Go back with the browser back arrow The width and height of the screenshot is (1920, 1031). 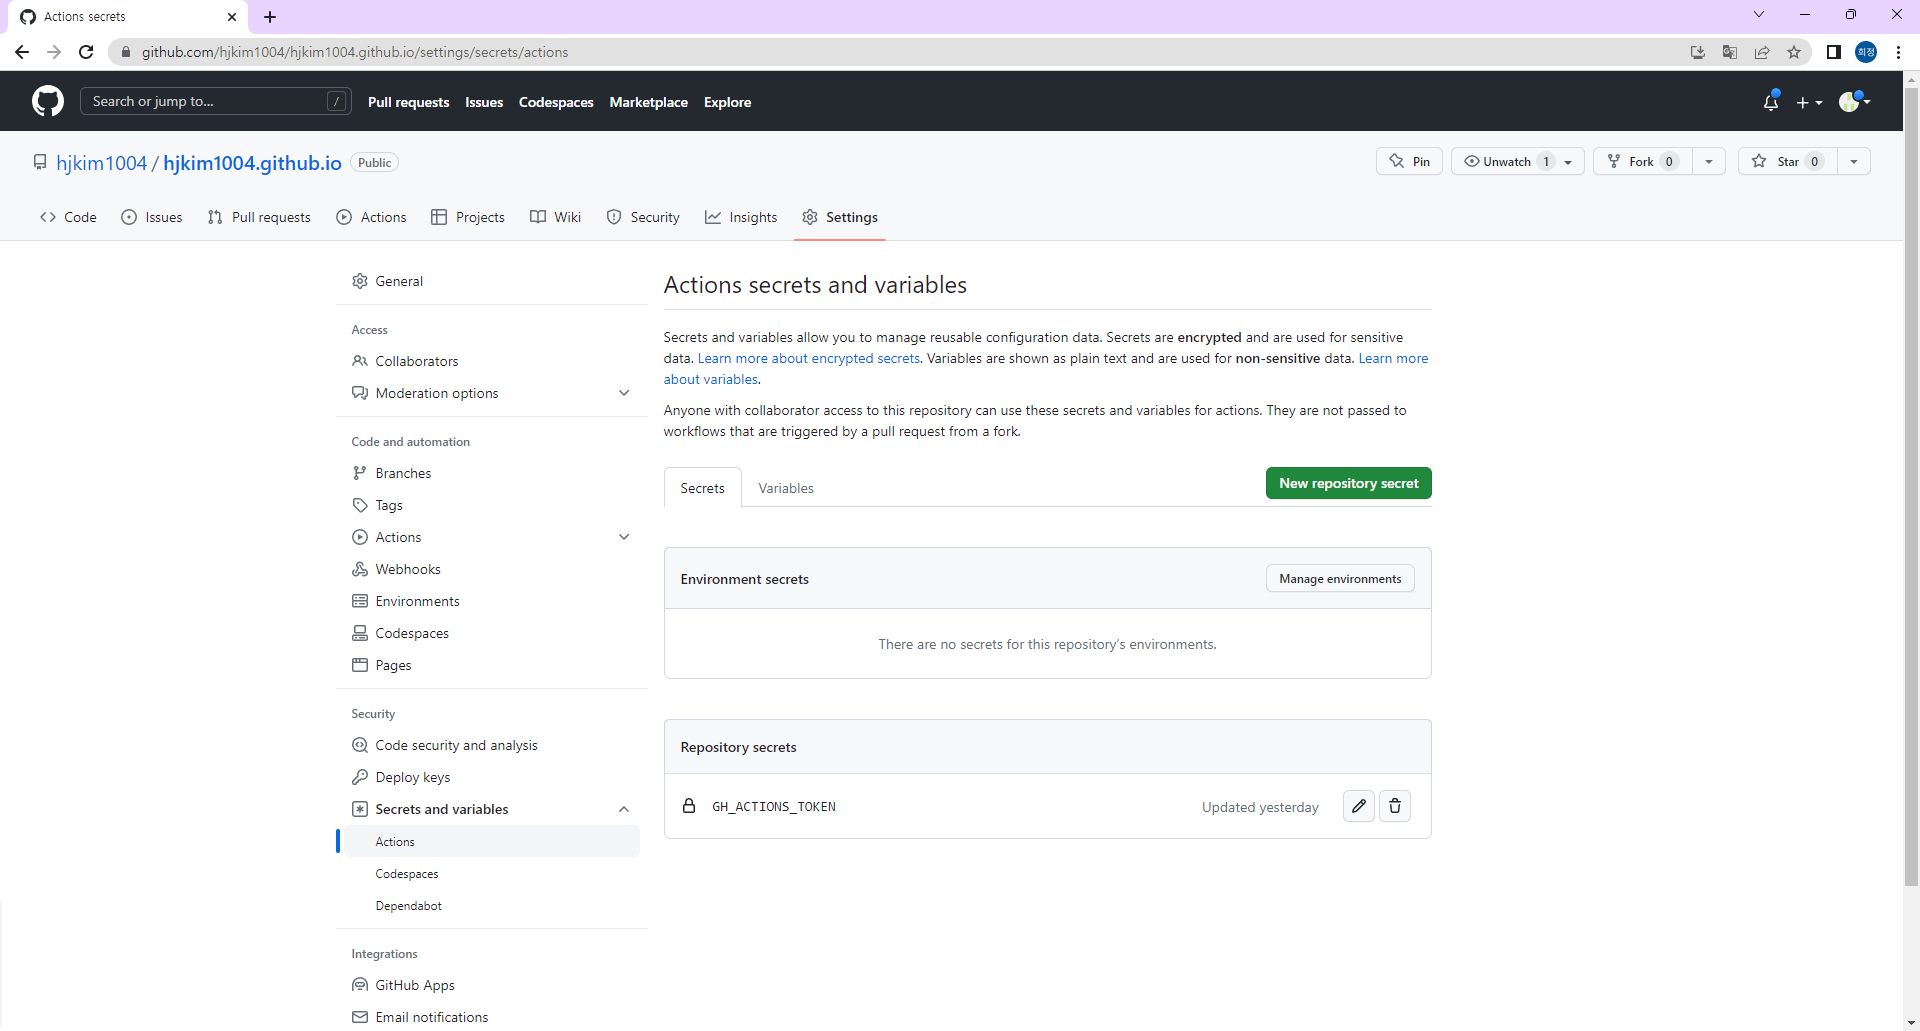[22, 52]
